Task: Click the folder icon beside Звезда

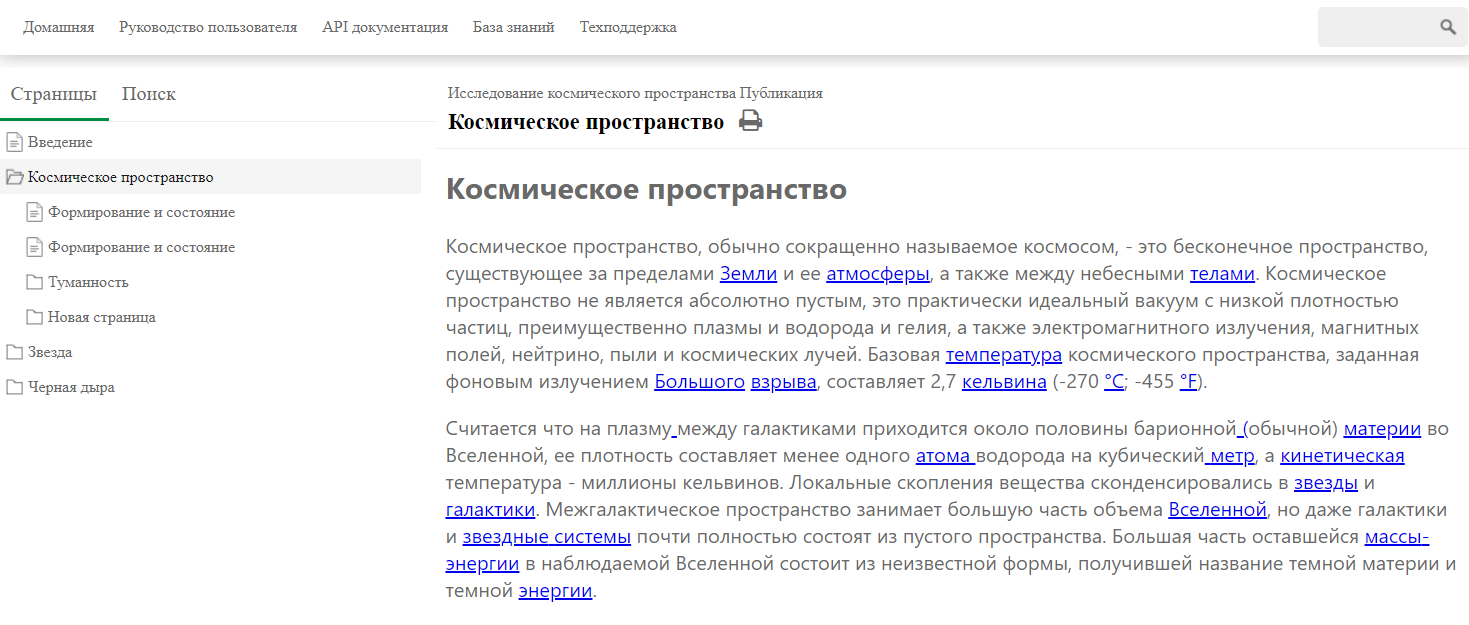Action: [13, 351]
